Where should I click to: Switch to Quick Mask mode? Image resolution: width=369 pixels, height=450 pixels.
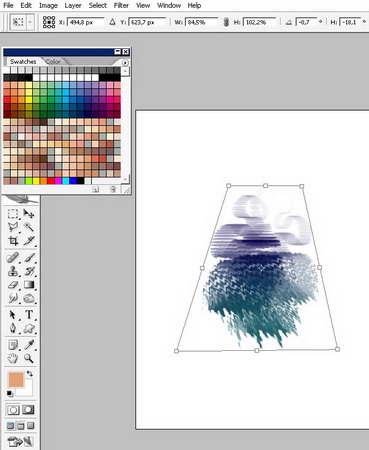[28, 410]
